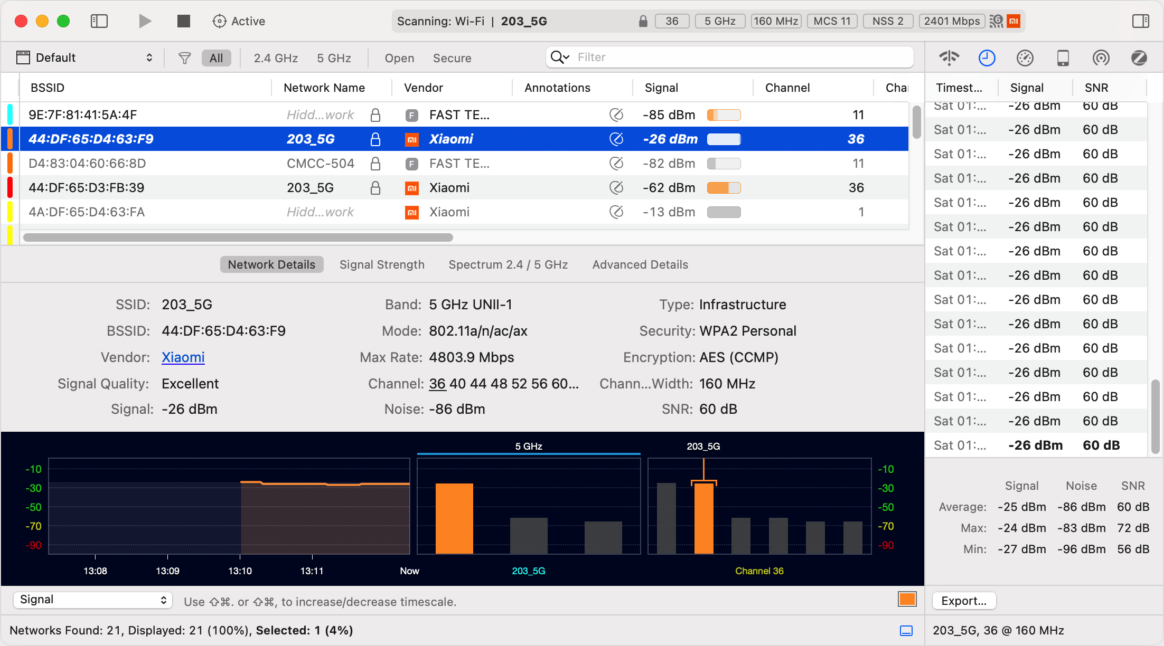
Task: Click annotation icon for 4A:DF:65:D4:63:FA row
Action: click(616, 212)
